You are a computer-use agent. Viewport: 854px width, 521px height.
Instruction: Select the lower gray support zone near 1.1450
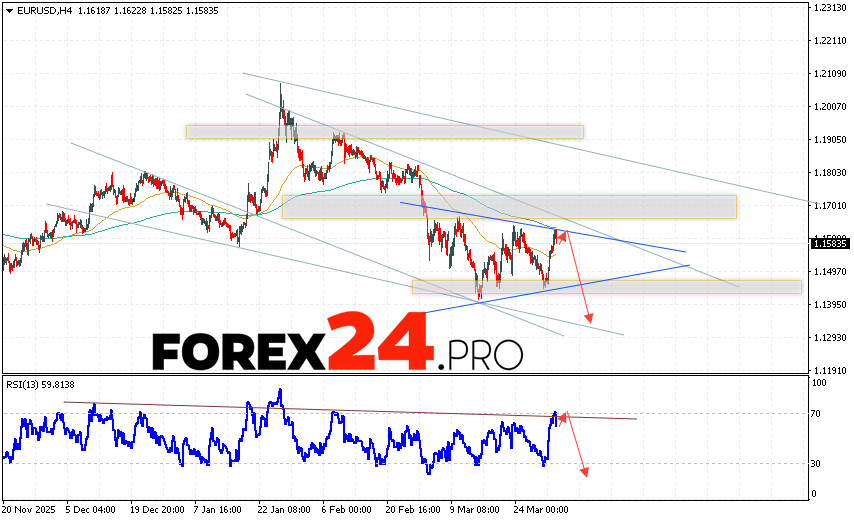coord(607,287)
